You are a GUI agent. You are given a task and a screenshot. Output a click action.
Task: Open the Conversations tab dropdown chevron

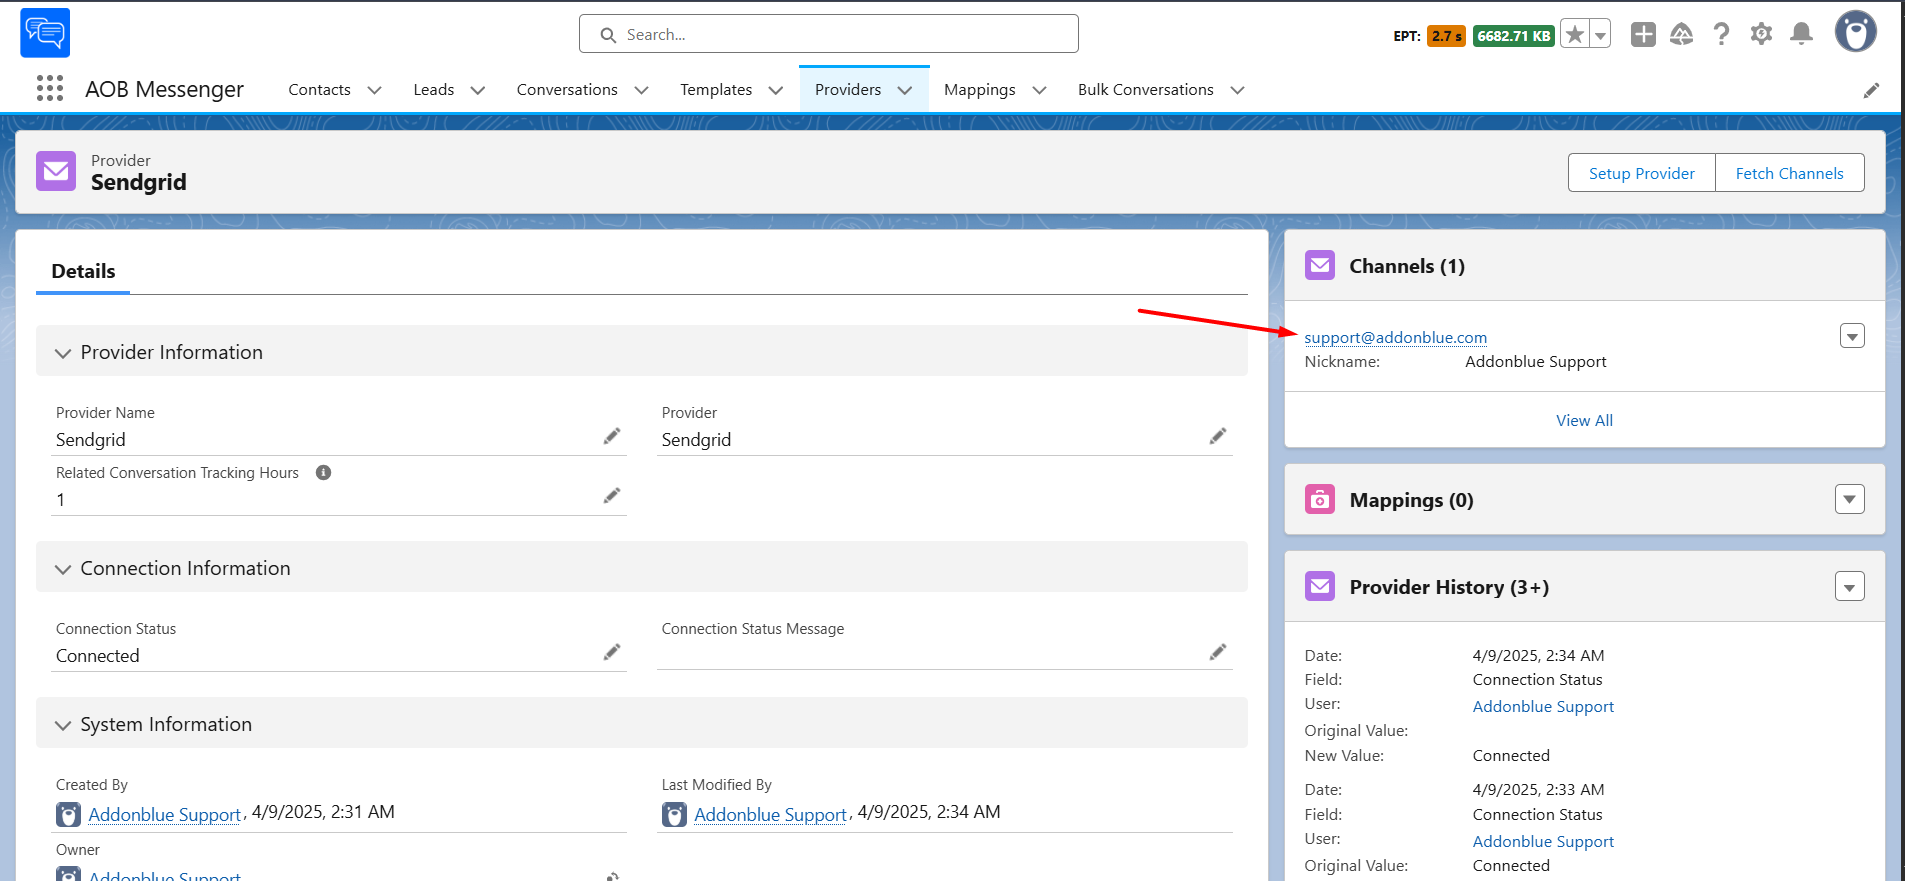pyautogui.click(x=641, y=90)
